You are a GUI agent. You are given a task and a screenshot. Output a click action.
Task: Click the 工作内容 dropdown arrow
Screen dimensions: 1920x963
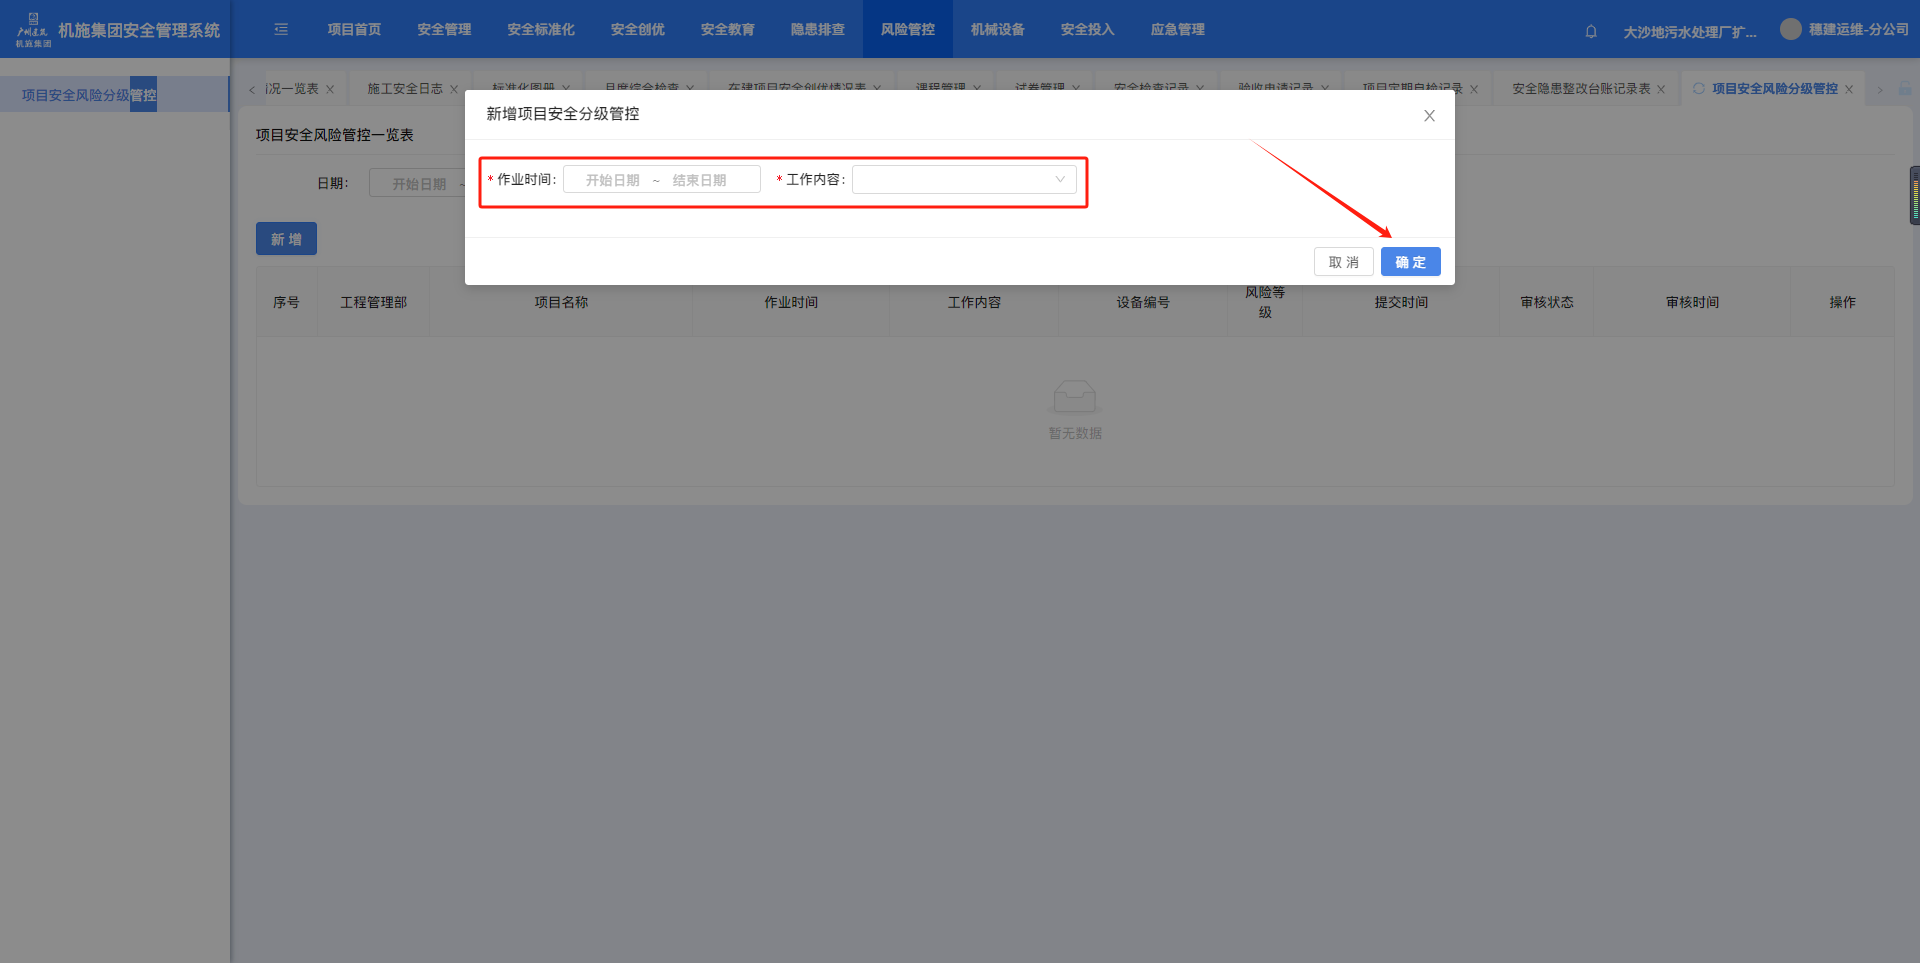(x=1060, y=180)
